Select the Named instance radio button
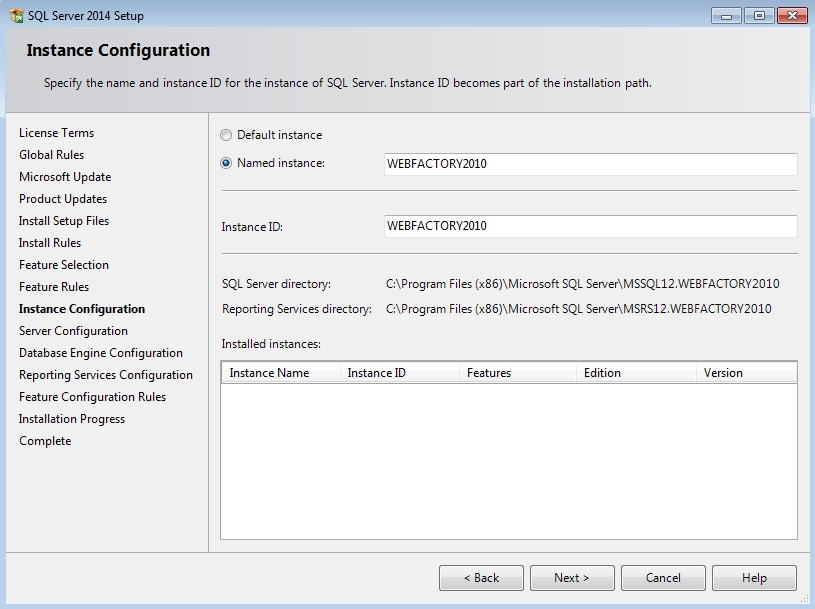815x609 pixels. click(x=226, y=163)
